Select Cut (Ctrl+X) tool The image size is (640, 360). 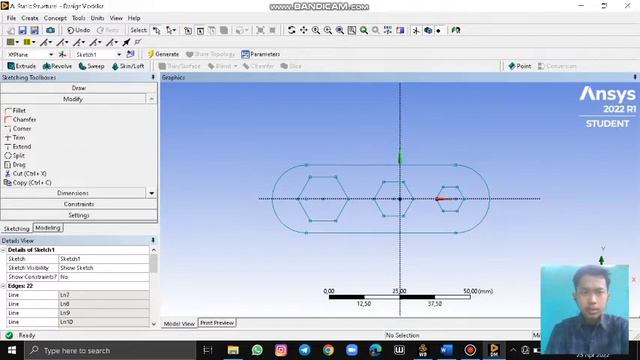tap(25, 173)
